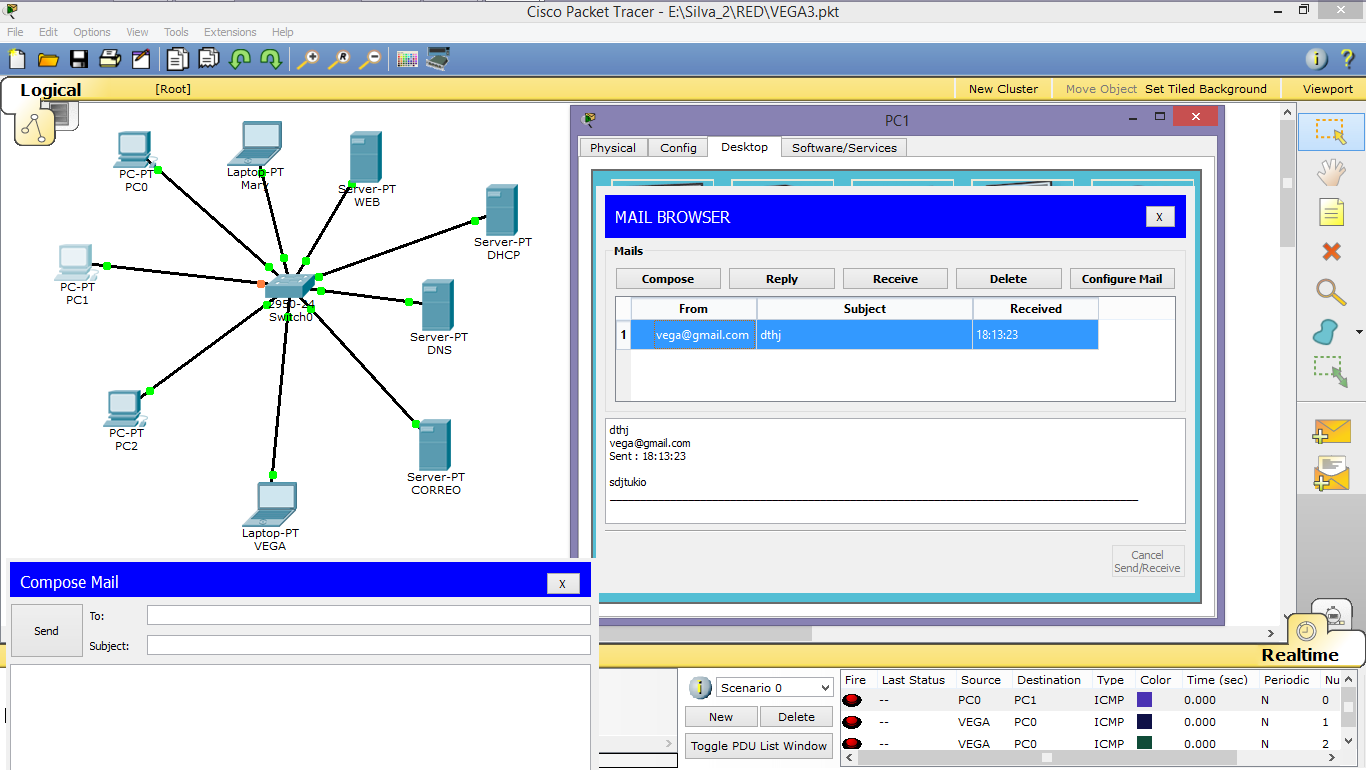Switch to the Config tab in PC1
Image resolution: width=1366 pixels, height=770 pixels.
678,147
